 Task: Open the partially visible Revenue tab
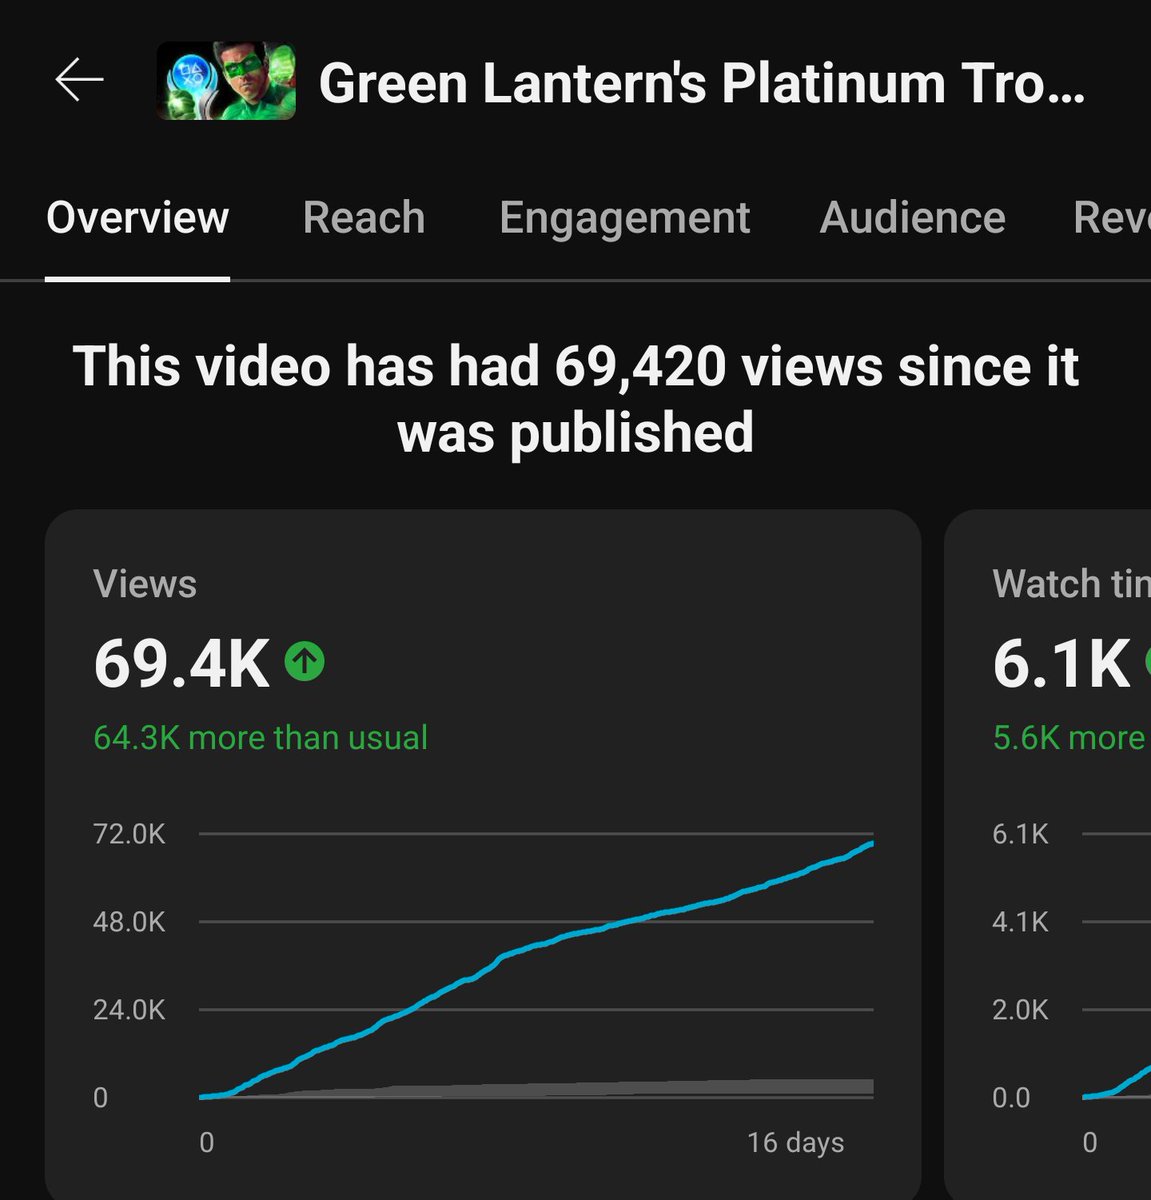(1112, 217)
